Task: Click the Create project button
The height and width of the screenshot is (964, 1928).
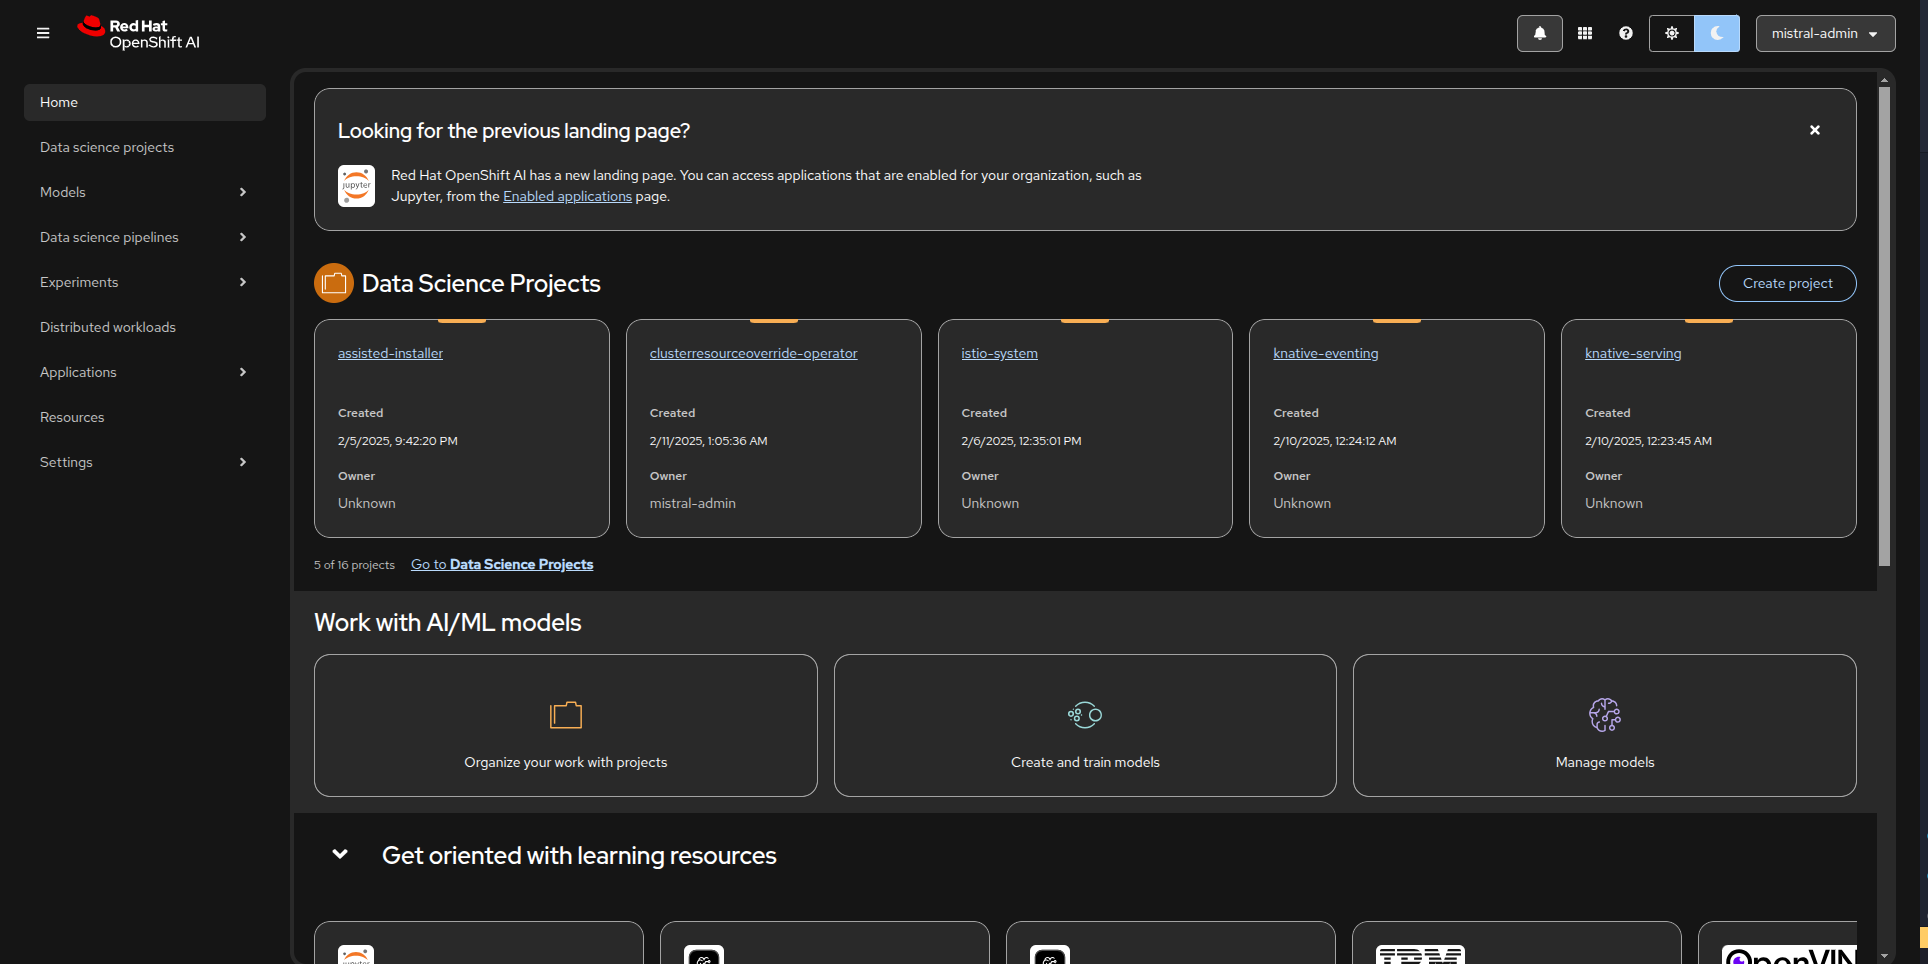Action: [x=1787, y=283]
